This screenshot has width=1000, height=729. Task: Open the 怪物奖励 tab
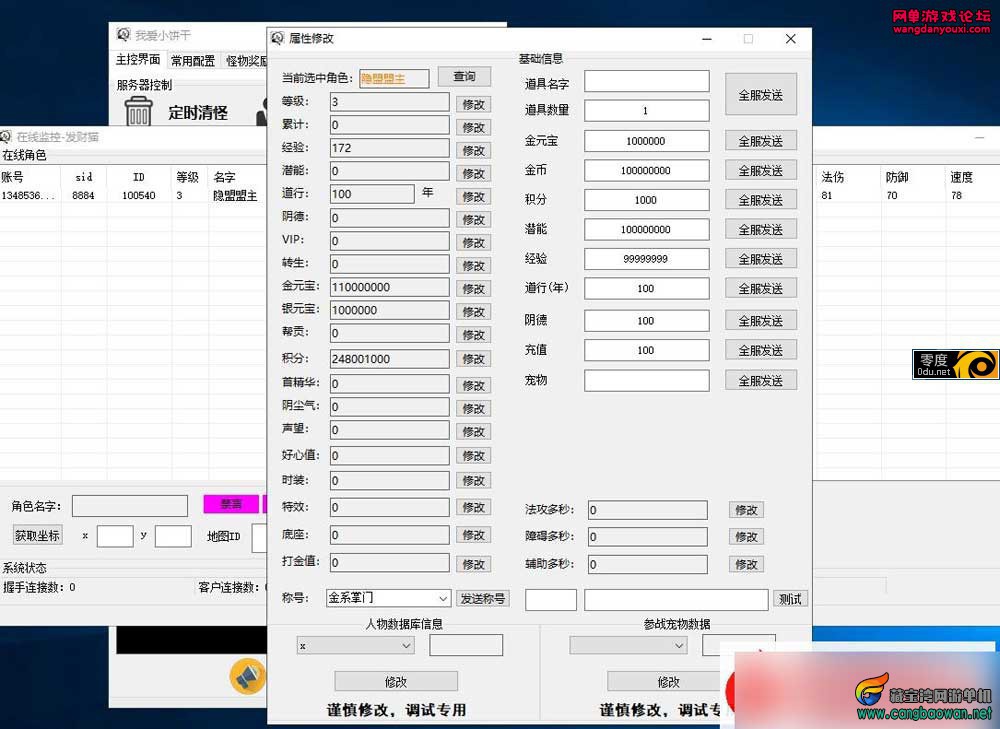[246, 61]
